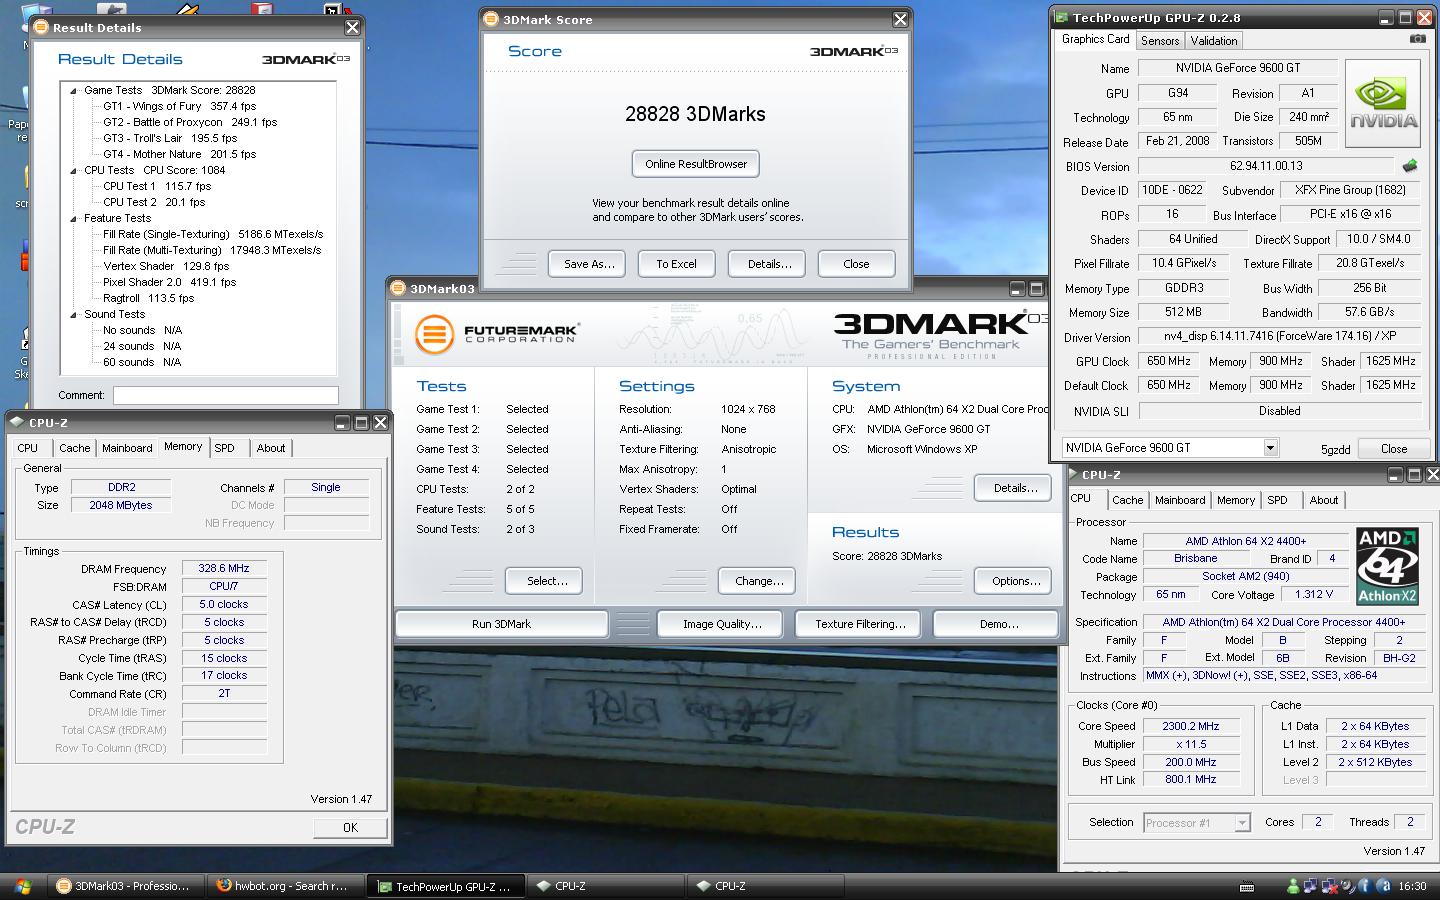1440x900 pixels.
Task: Click the To Excel button
Action: (x=676, y=264)
